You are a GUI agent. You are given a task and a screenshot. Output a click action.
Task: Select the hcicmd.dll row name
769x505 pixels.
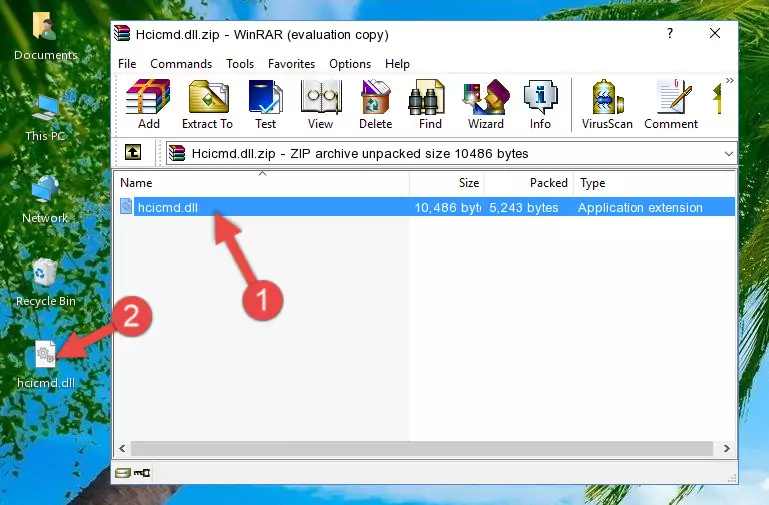coord(168,207)
